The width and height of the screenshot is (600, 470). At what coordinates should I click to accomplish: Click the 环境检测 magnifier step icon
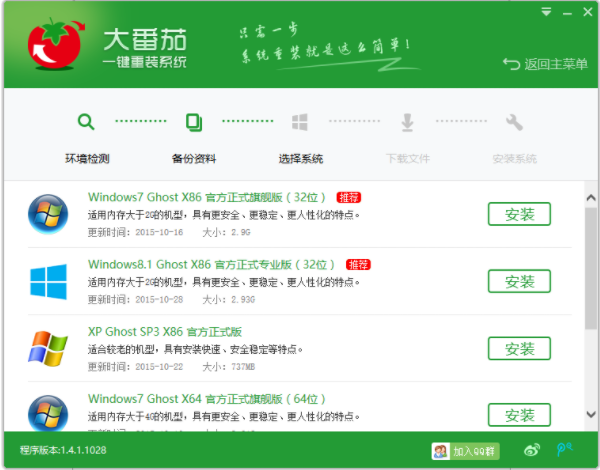click(86, 123)
